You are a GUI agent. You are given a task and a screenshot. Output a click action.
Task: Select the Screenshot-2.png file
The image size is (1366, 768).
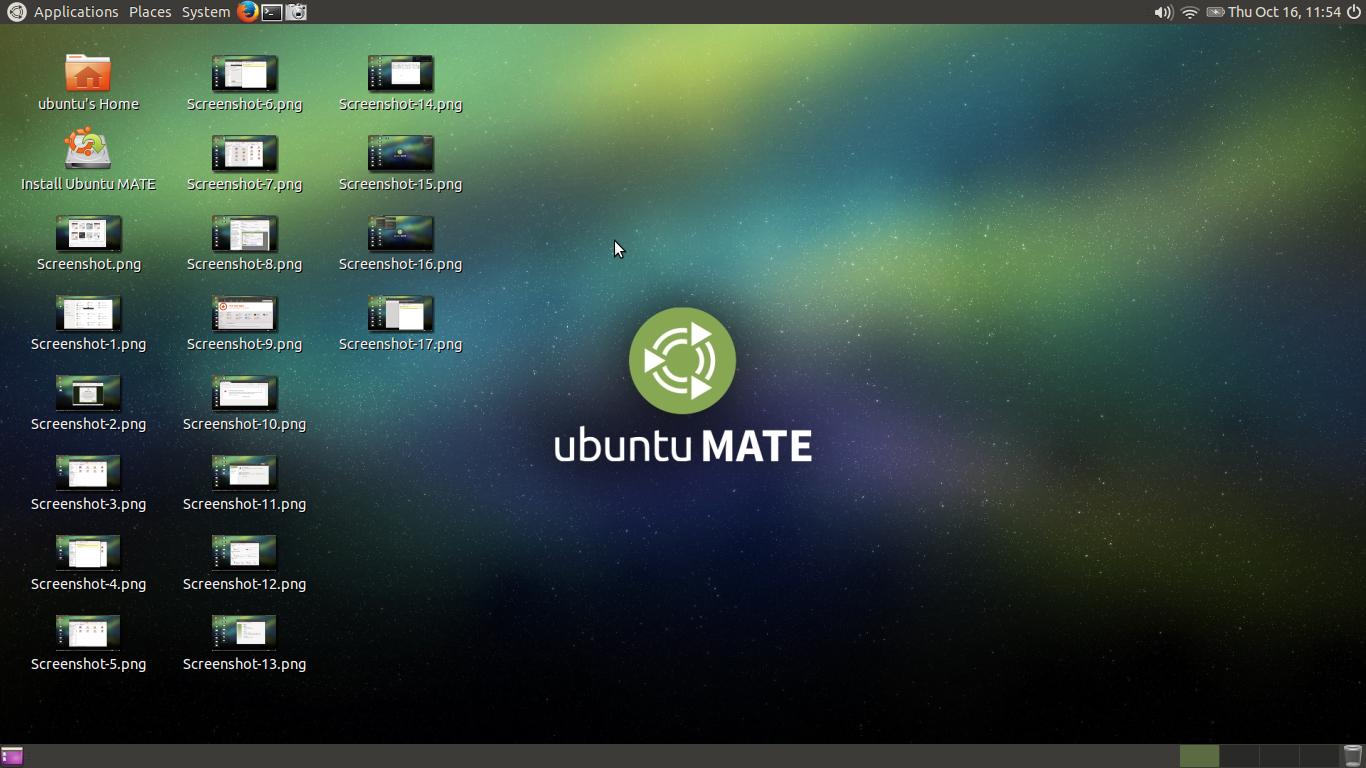click(x=88, y=404)
